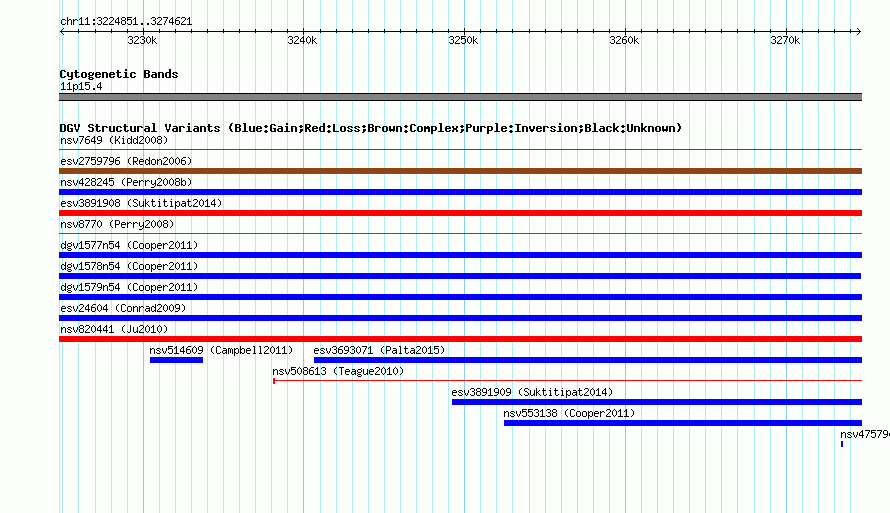Click the tiny blue nsv475796 variant mark
The image size is (890, 513).
pos(842,444)
